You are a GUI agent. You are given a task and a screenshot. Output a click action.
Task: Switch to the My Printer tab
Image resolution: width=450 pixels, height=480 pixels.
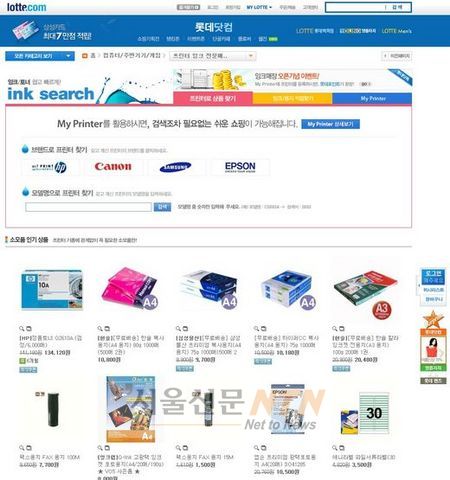(x=372, y=99)
